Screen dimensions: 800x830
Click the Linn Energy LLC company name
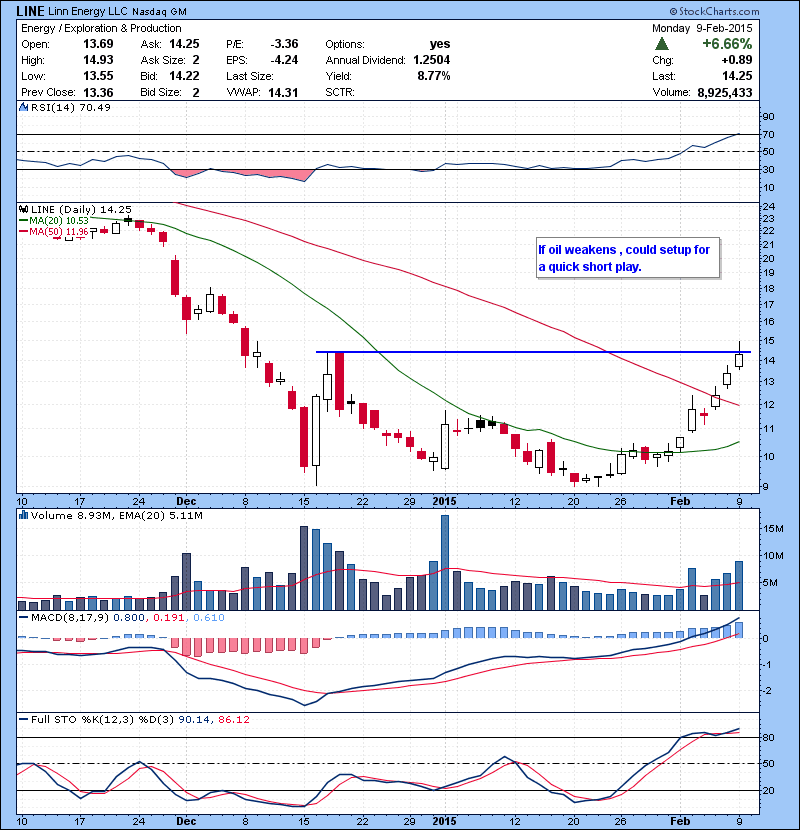coord(88,11)
